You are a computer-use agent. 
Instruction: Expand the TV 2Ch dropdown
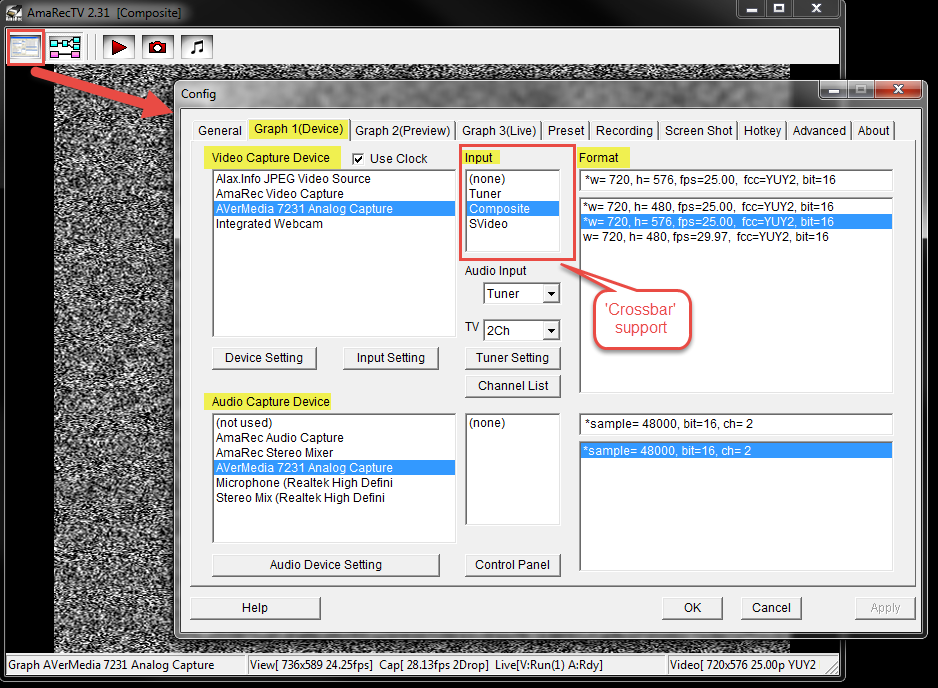tap(551, 330)
